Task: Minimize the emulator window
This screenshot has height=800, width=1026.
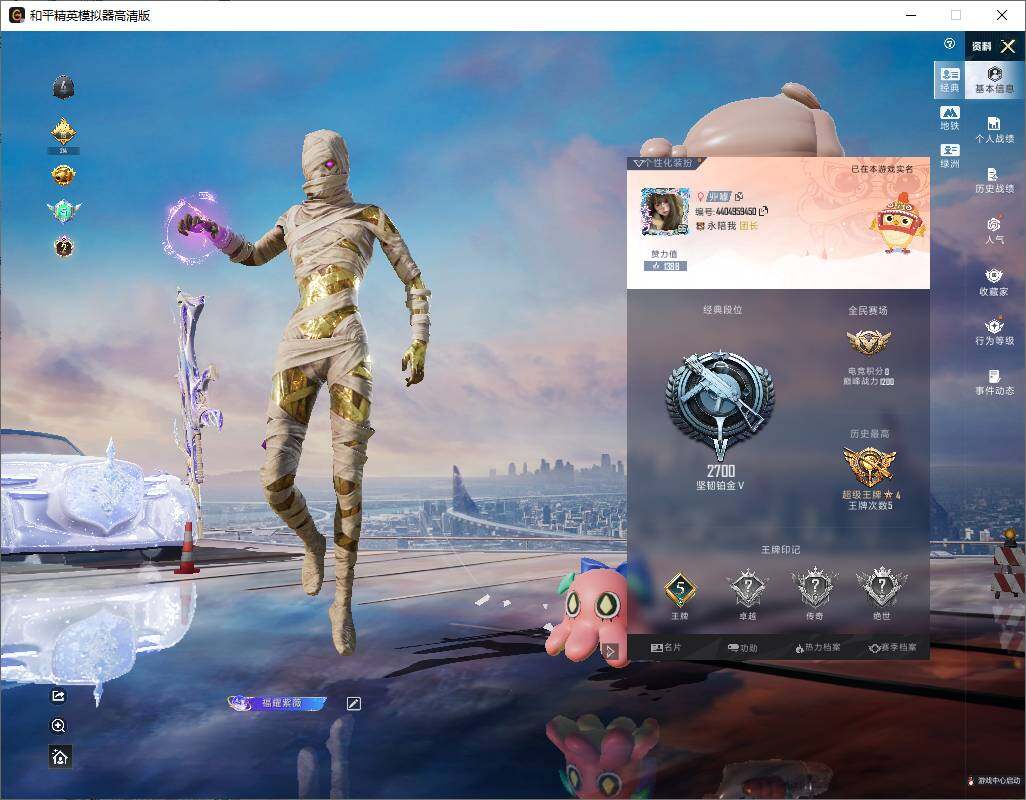Action: [x=912, y=15]
